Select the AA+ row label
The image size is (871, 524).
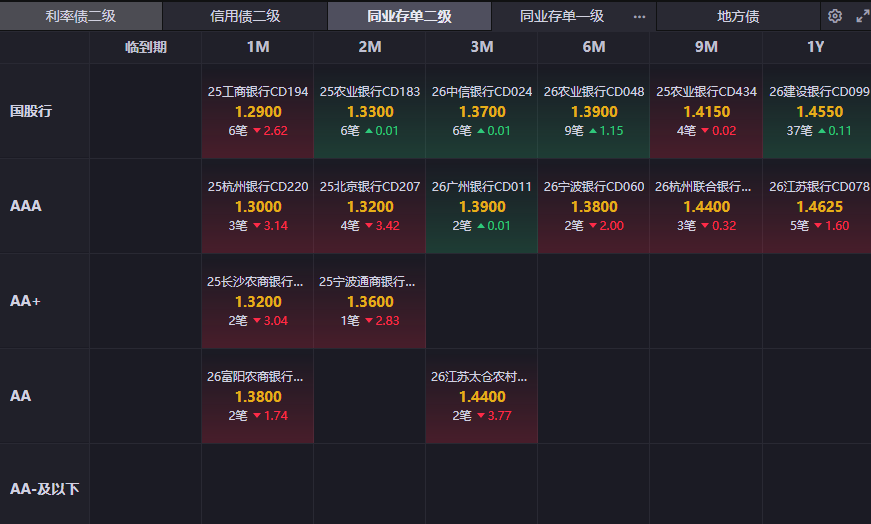25,301
